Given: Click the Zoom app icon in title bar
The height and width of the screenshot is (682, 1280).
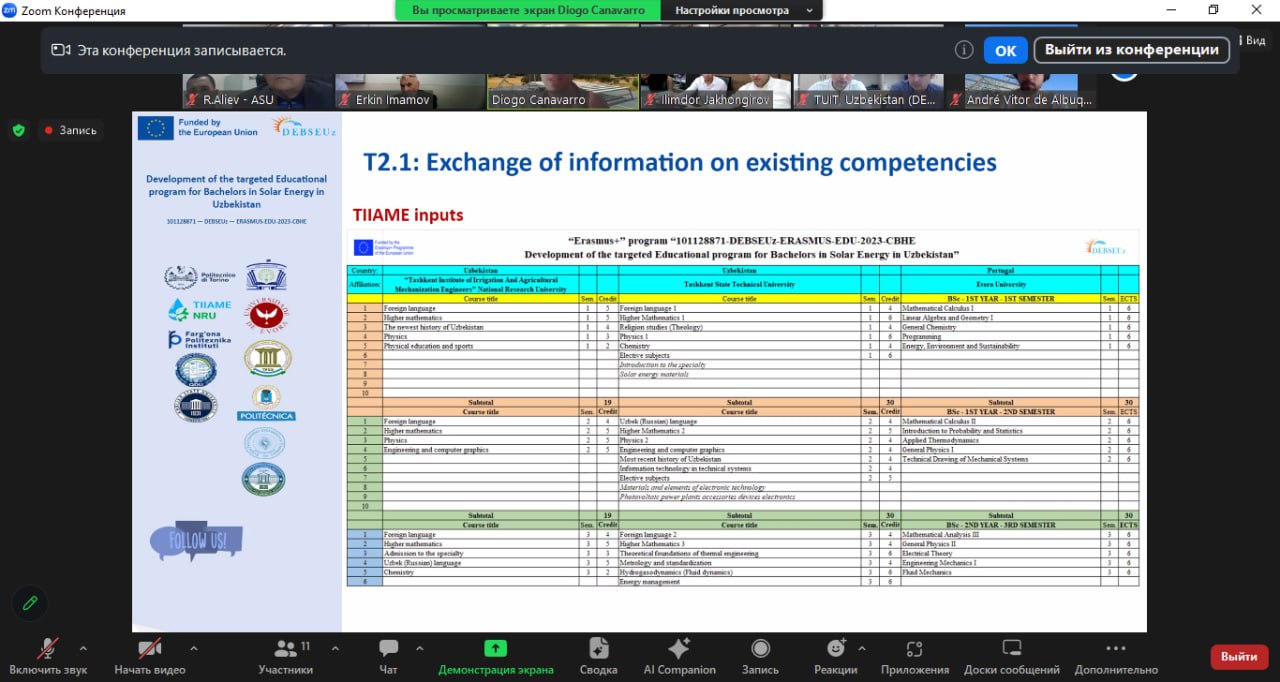Looking at the screenshot, I should click(10, 10).
